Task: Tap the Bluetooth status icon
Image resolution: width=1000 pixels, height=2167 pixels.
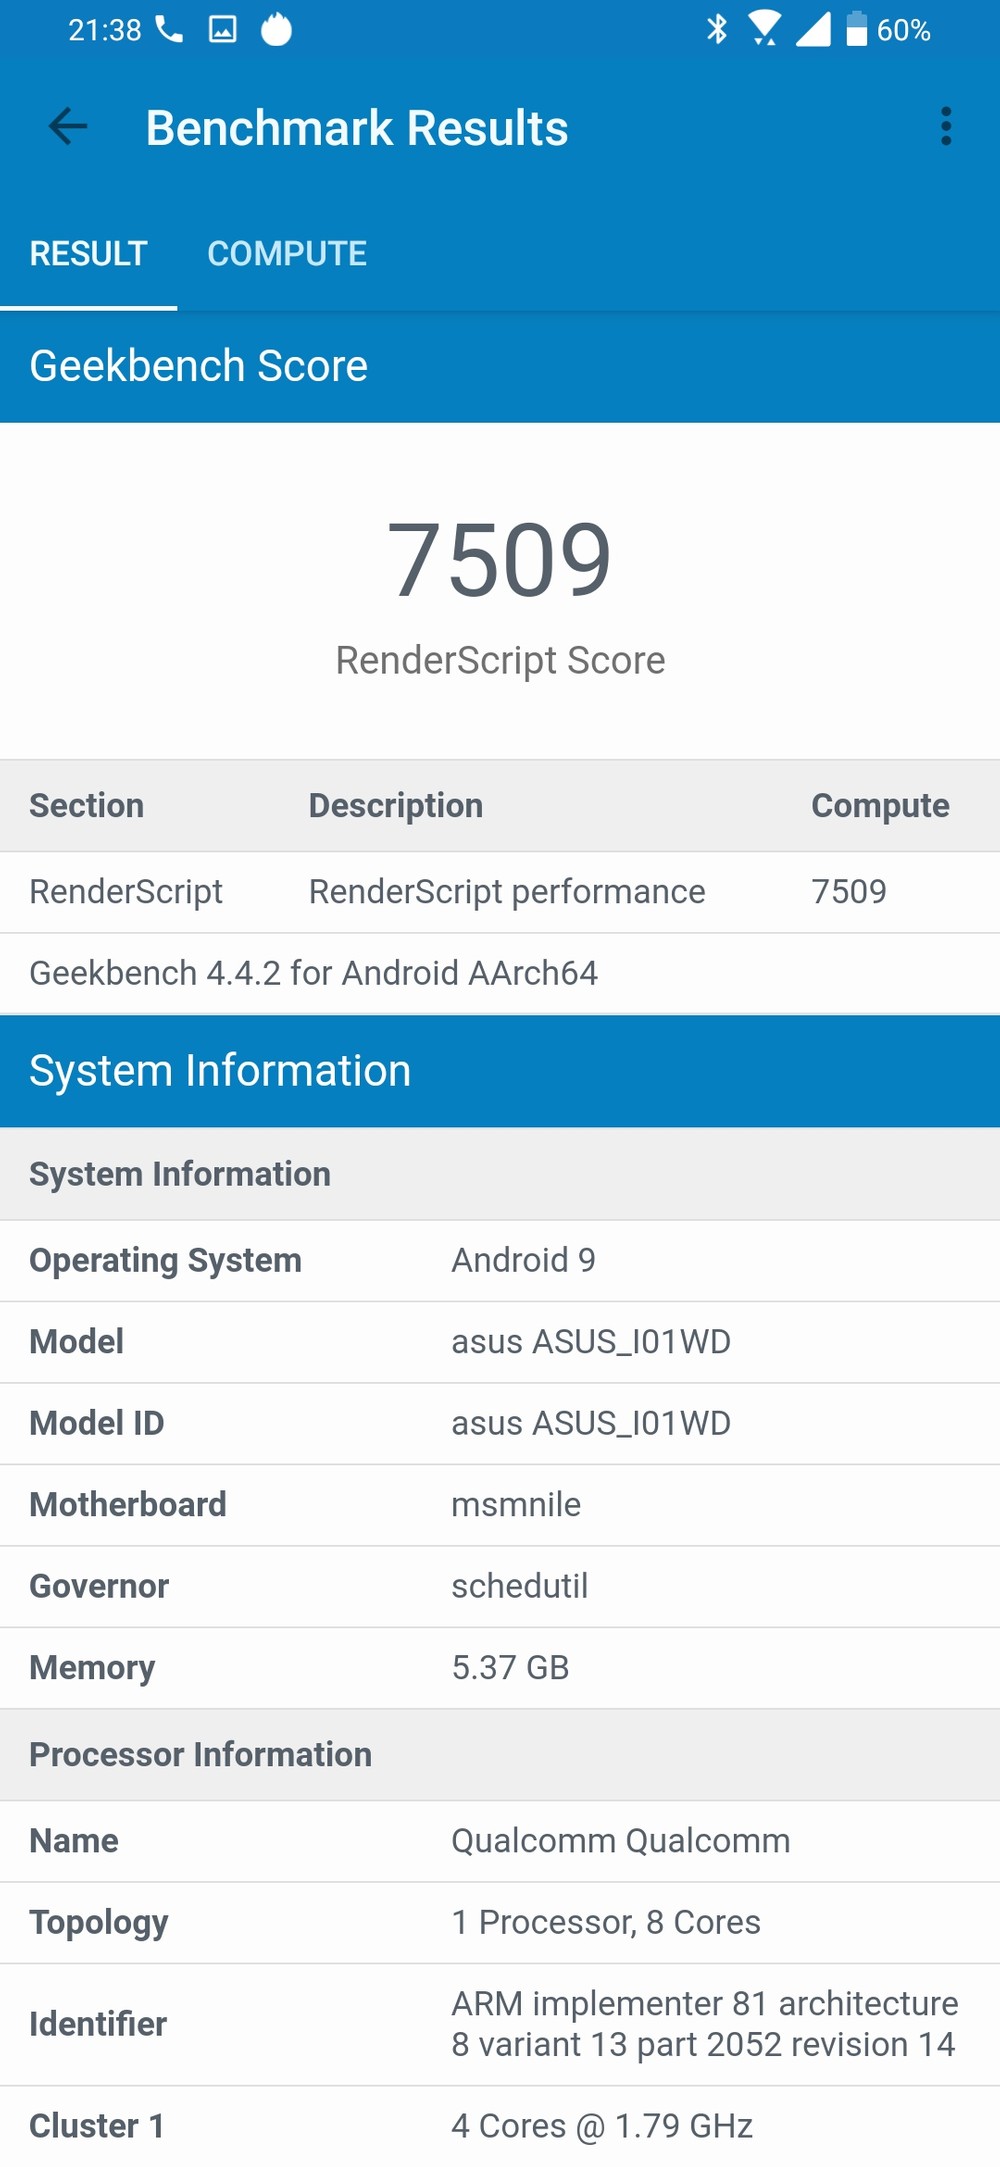Action: pos(716,29)
